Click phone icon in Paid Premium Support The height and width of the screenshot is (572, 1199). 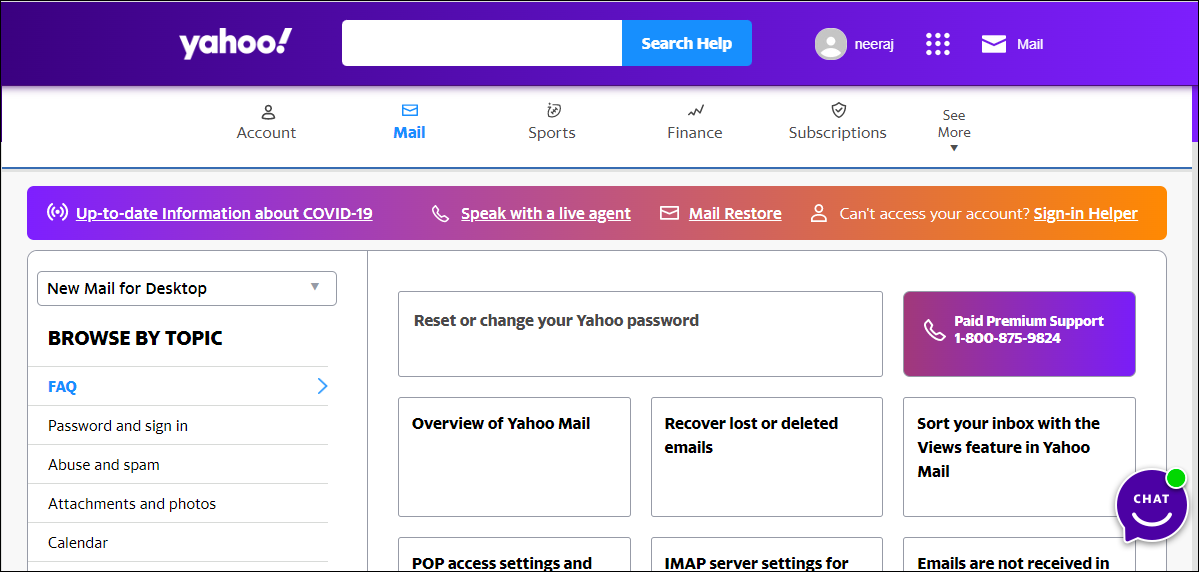coord(934,330)
